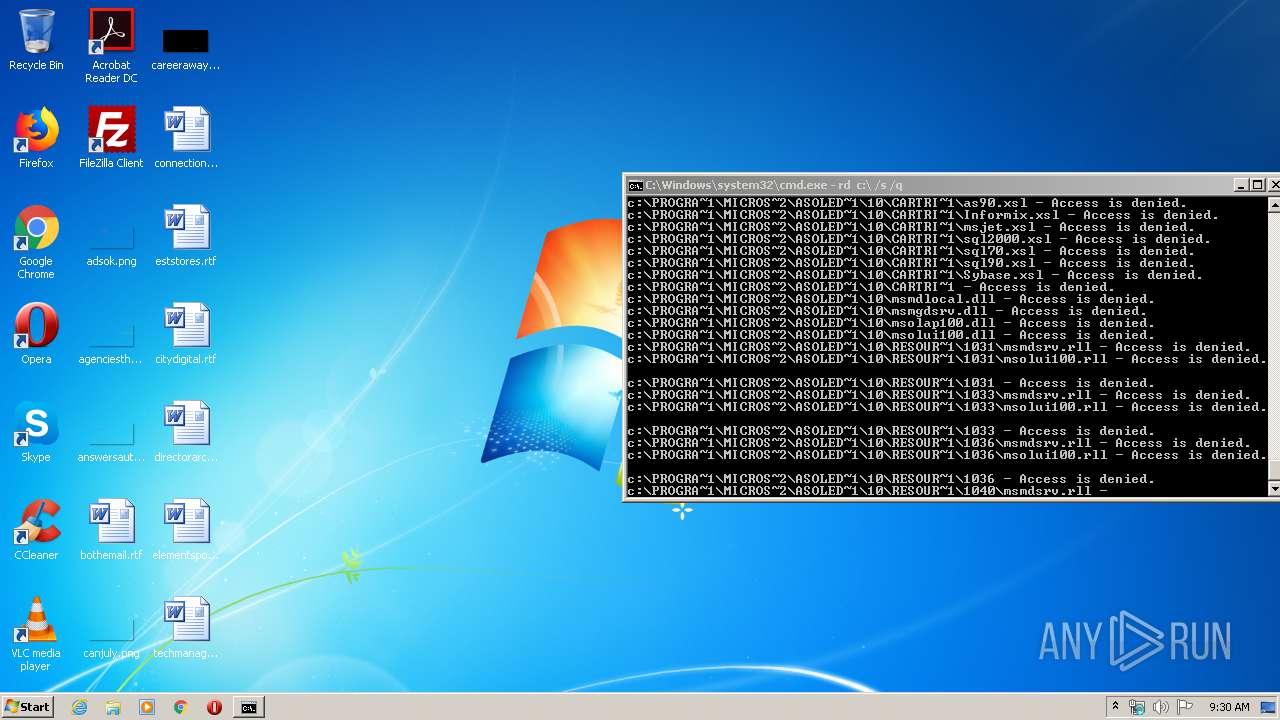Open Internet Explorer from the taskbar
Image resolution: width=1280 pixels, height=720 pixels.
(x=80, y=707)
